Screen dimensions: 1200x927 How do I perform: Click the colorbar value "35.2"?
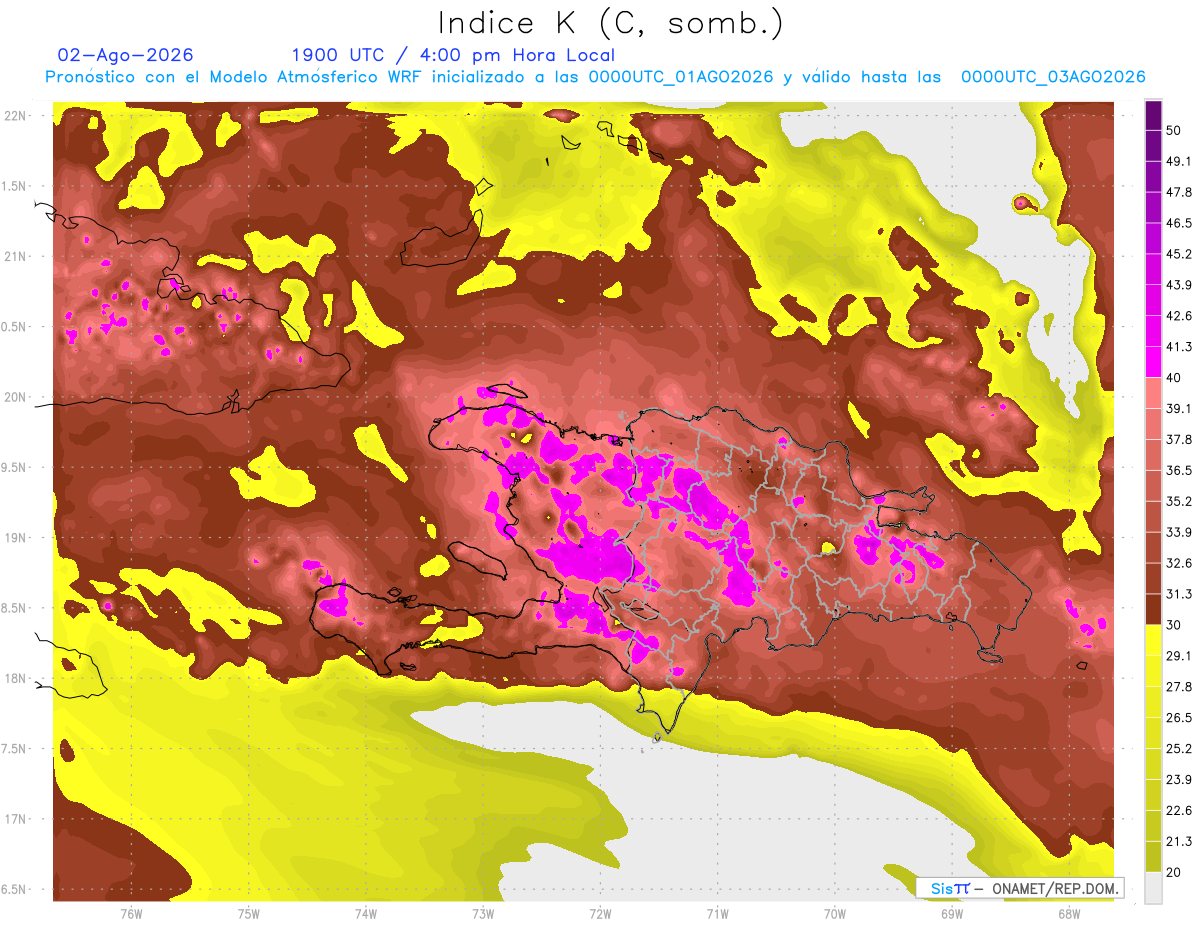coord(1180,501)
